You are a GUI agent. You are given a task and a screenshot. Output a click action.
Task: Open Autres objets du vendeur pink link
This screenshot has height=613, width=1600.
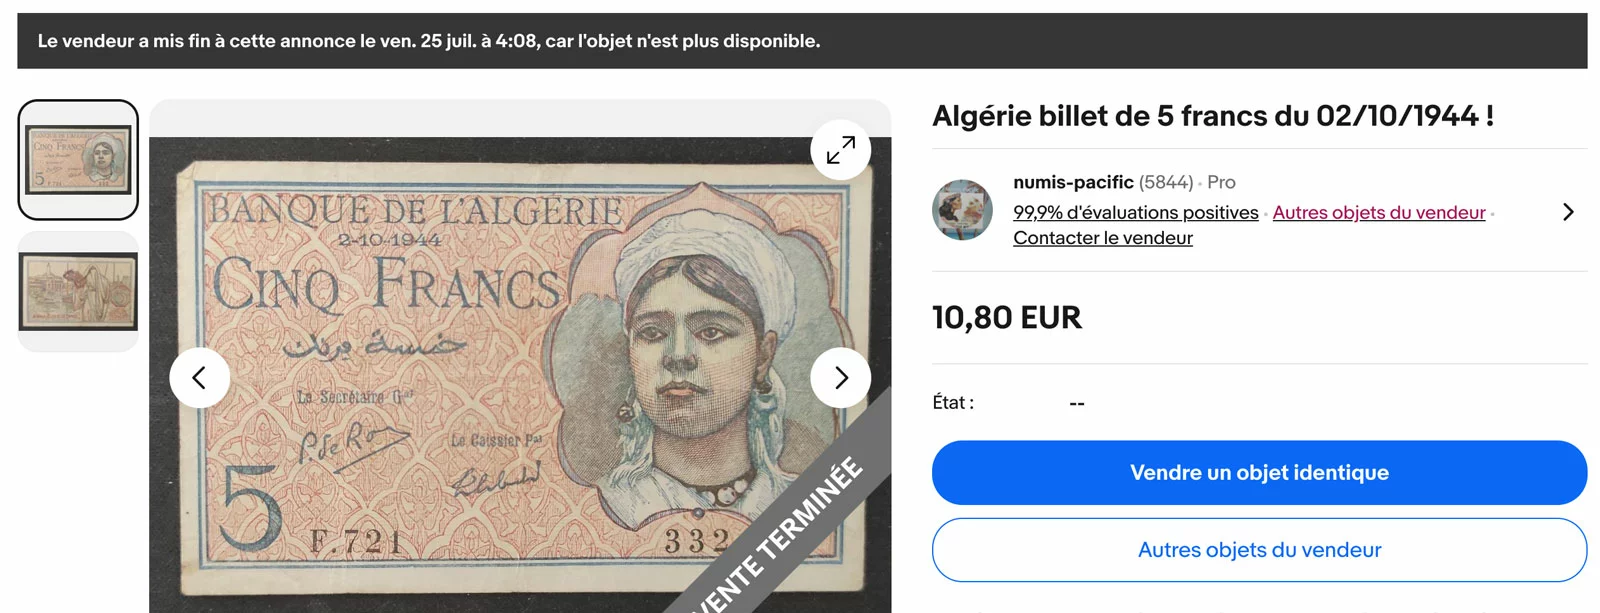pos(1379,212)
